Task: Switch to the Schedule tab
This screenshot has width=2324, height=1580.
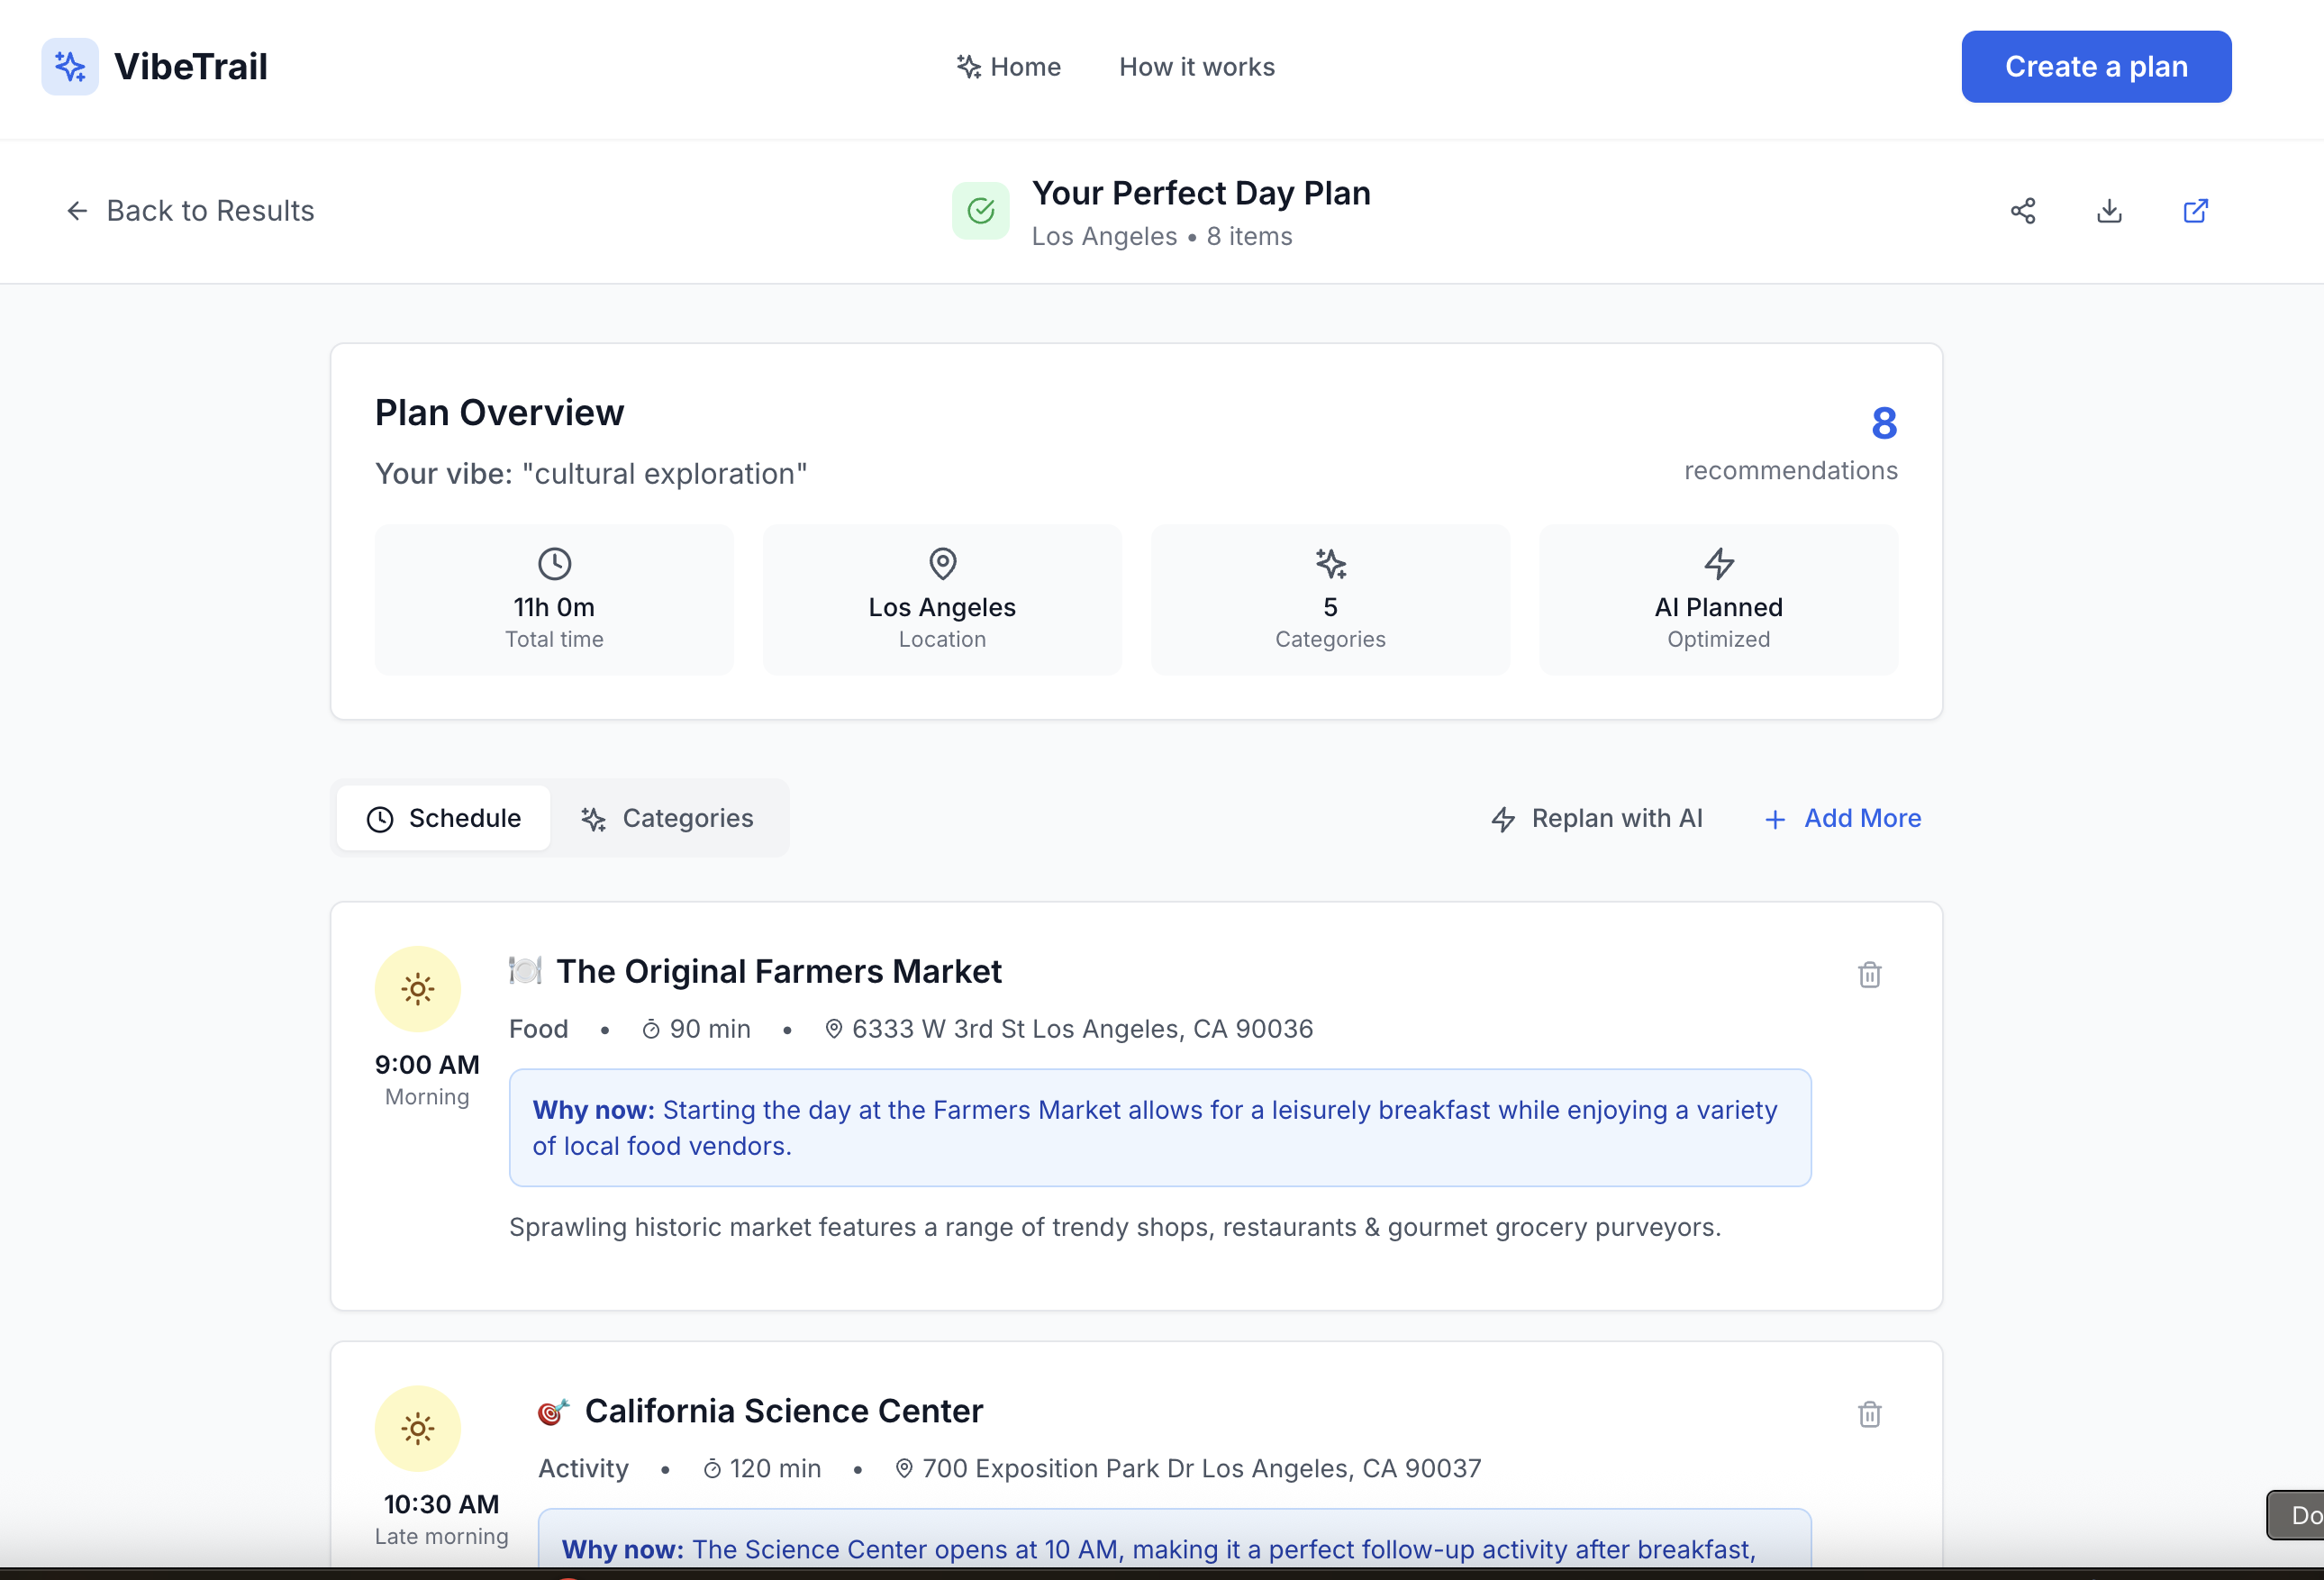Action: tap(444, 818)
